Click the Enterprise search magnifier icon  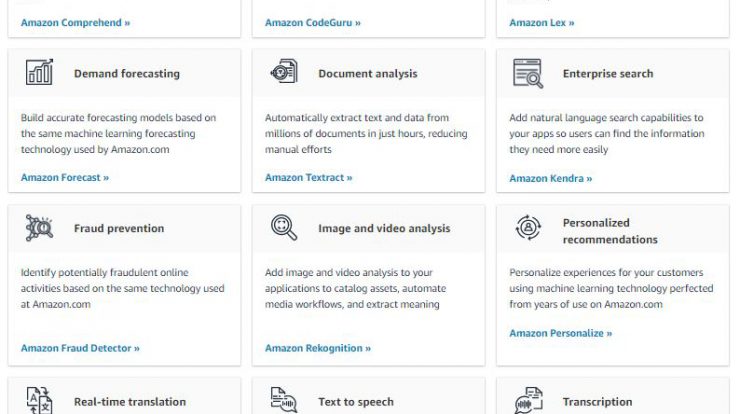click(528, 73)
